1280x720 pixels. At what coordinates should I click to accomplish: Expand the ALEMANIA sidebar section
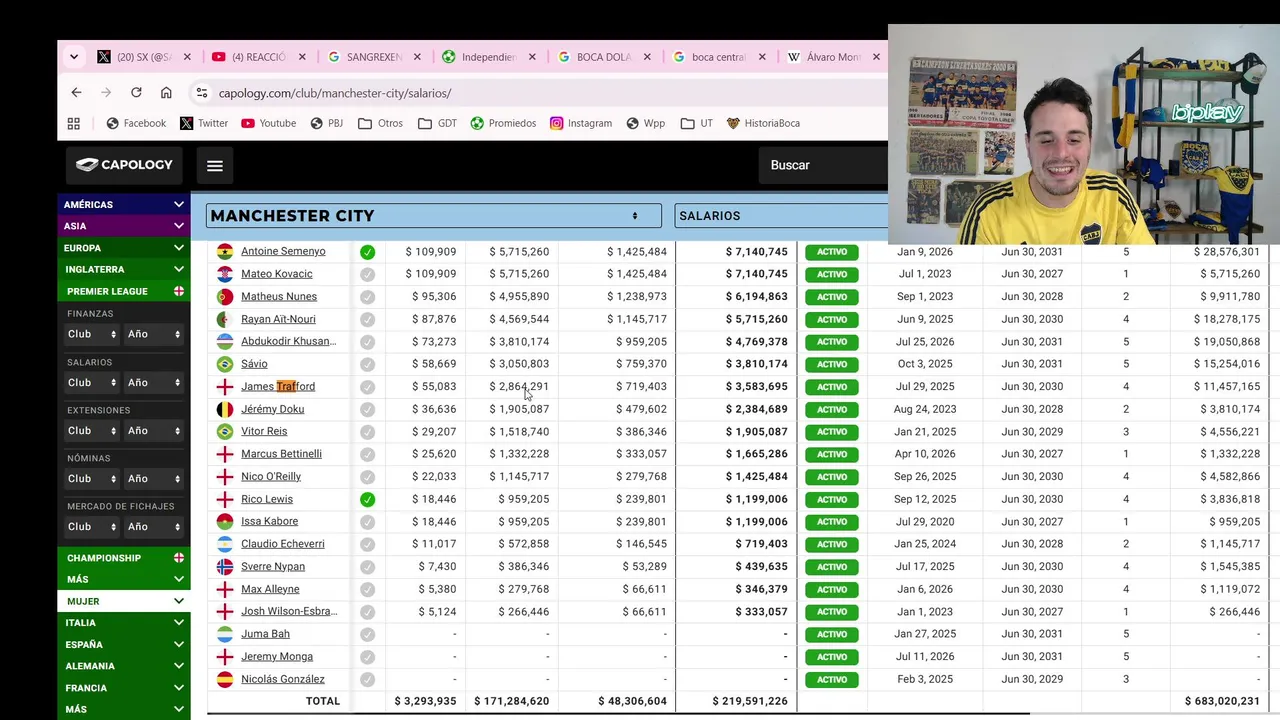click(124, 666)
